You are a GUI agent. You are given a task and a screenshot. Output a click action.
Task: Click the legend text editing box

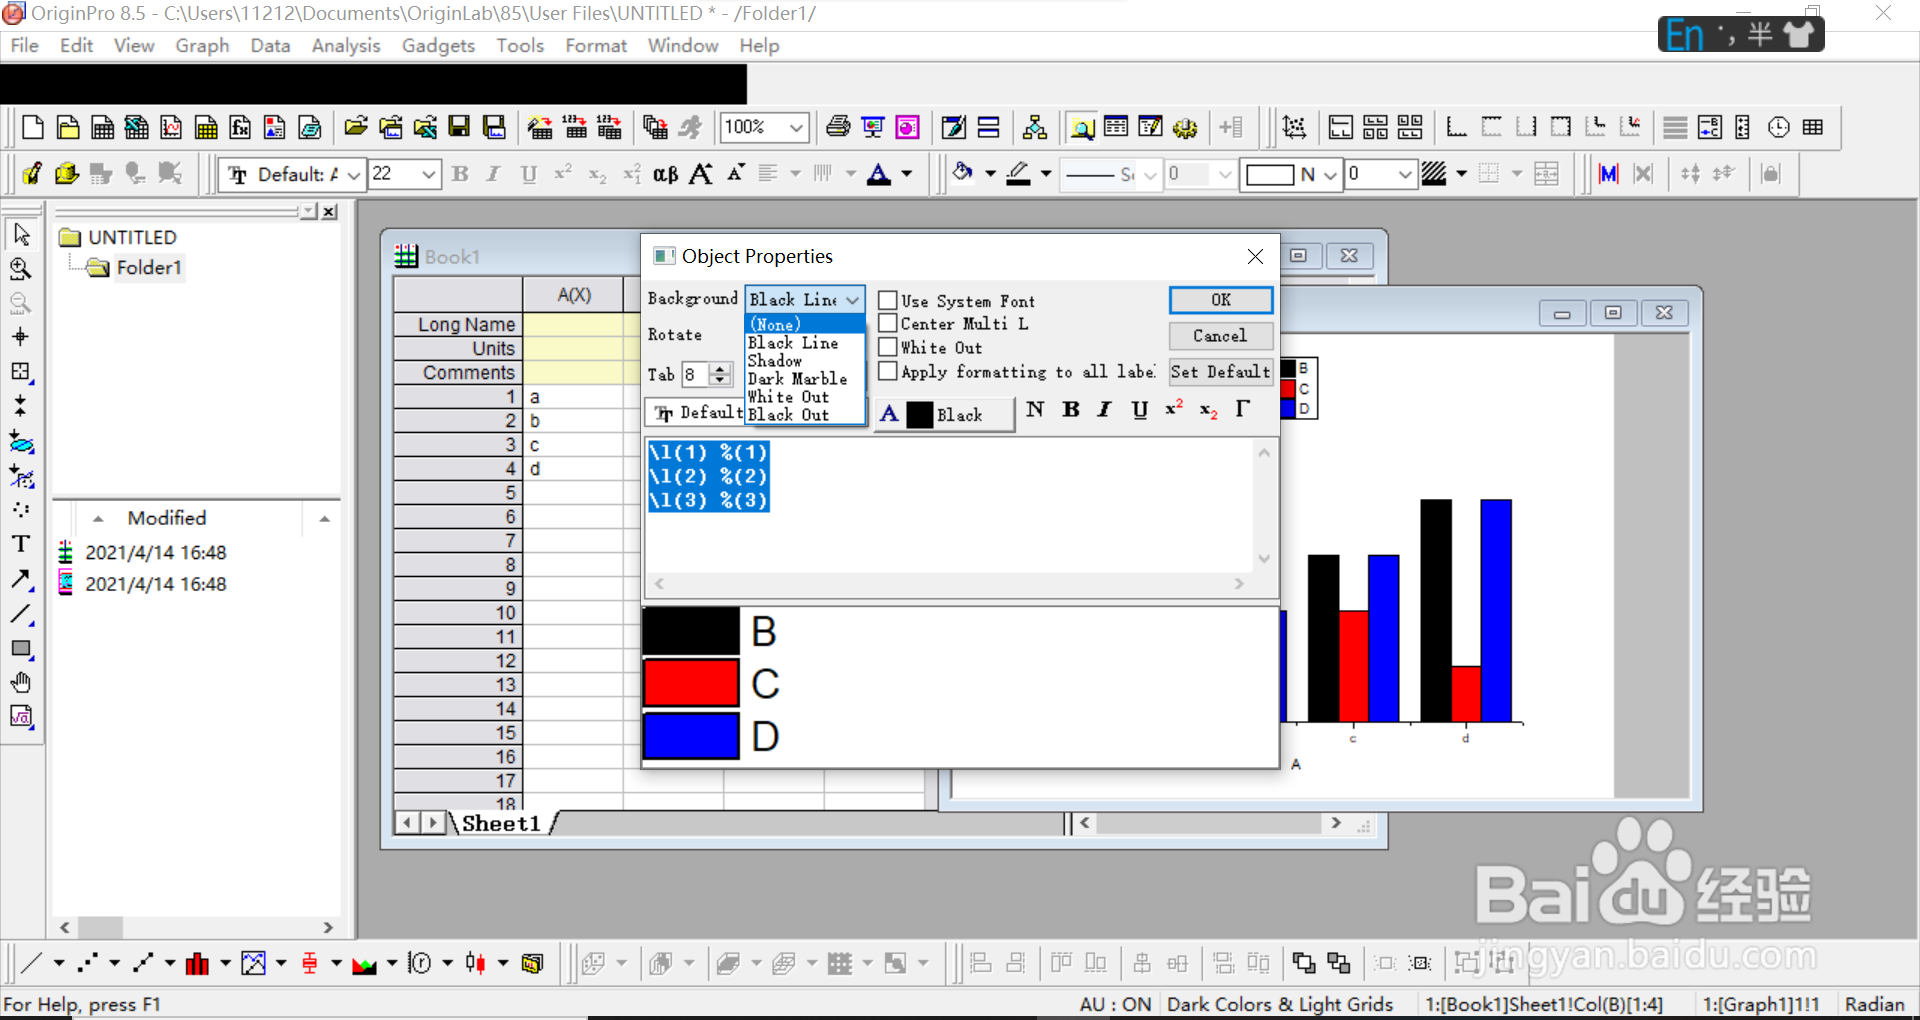tap(950, 506)
